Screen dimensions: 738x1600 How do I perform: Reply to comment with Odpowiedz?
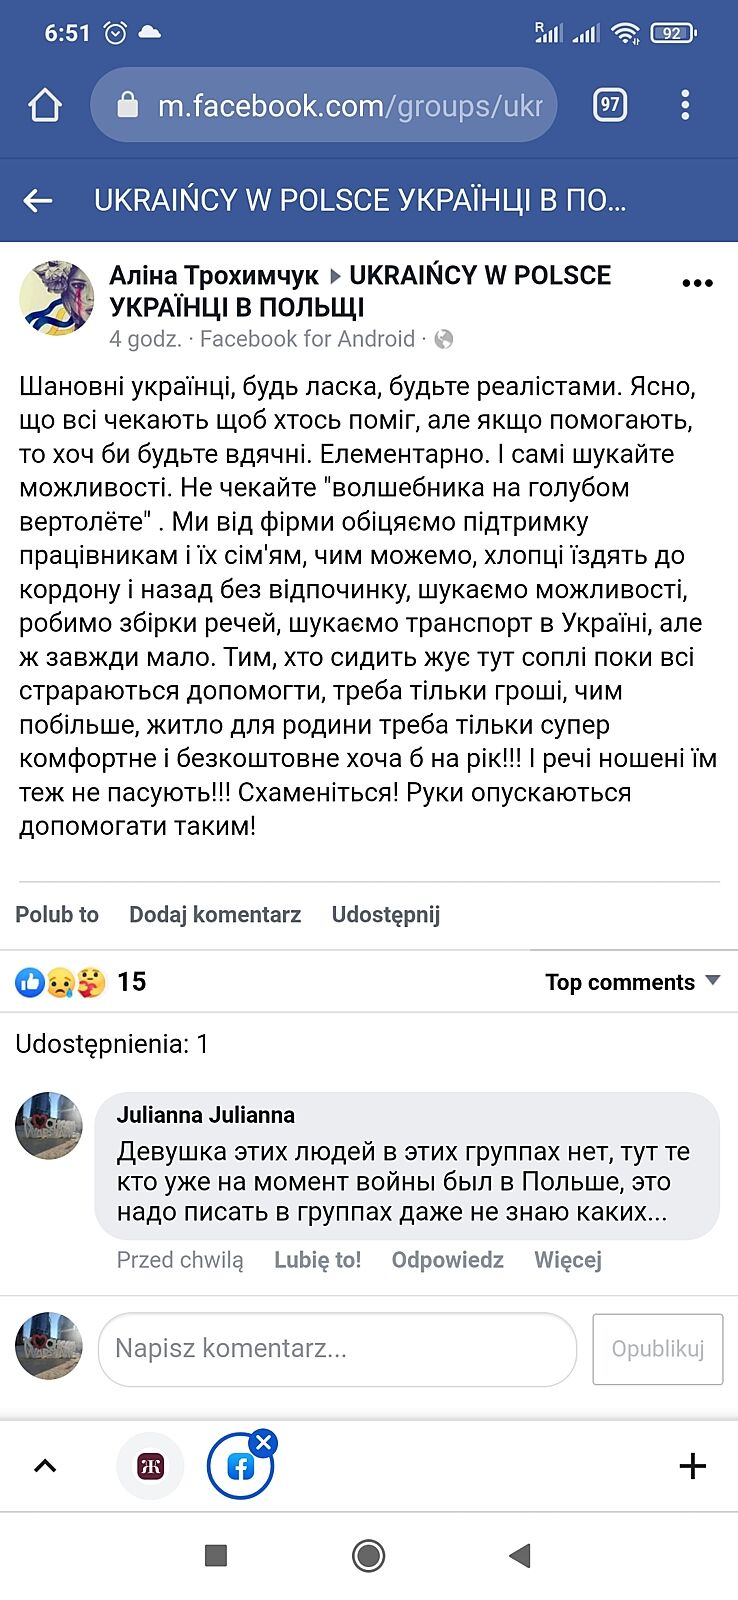[448, 1260]
